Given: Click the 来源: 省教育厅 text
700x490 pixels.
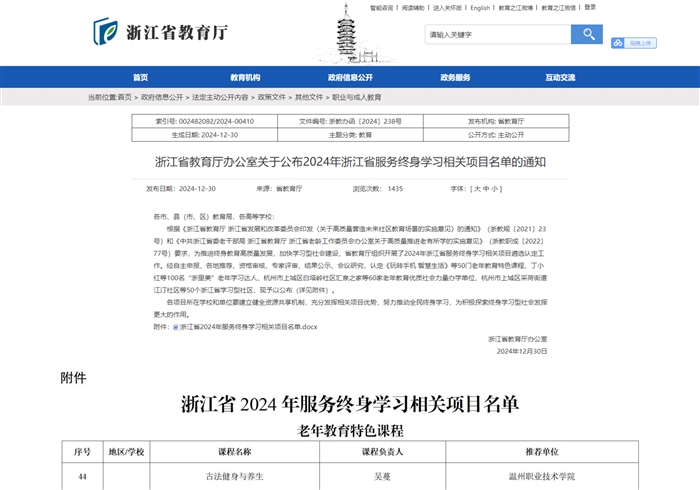Looking at the screenshot, I should [x=279, y=189].
